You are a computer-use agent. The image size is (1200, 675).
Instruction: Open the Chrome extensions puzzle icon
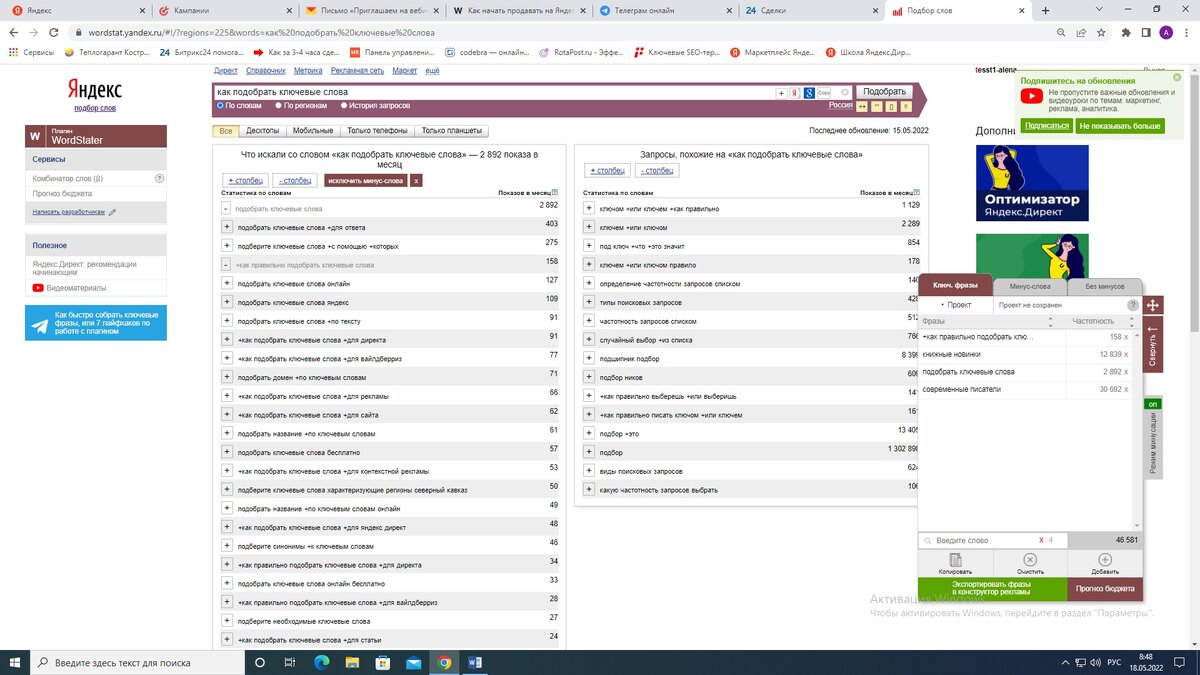tap(1126, 33)
